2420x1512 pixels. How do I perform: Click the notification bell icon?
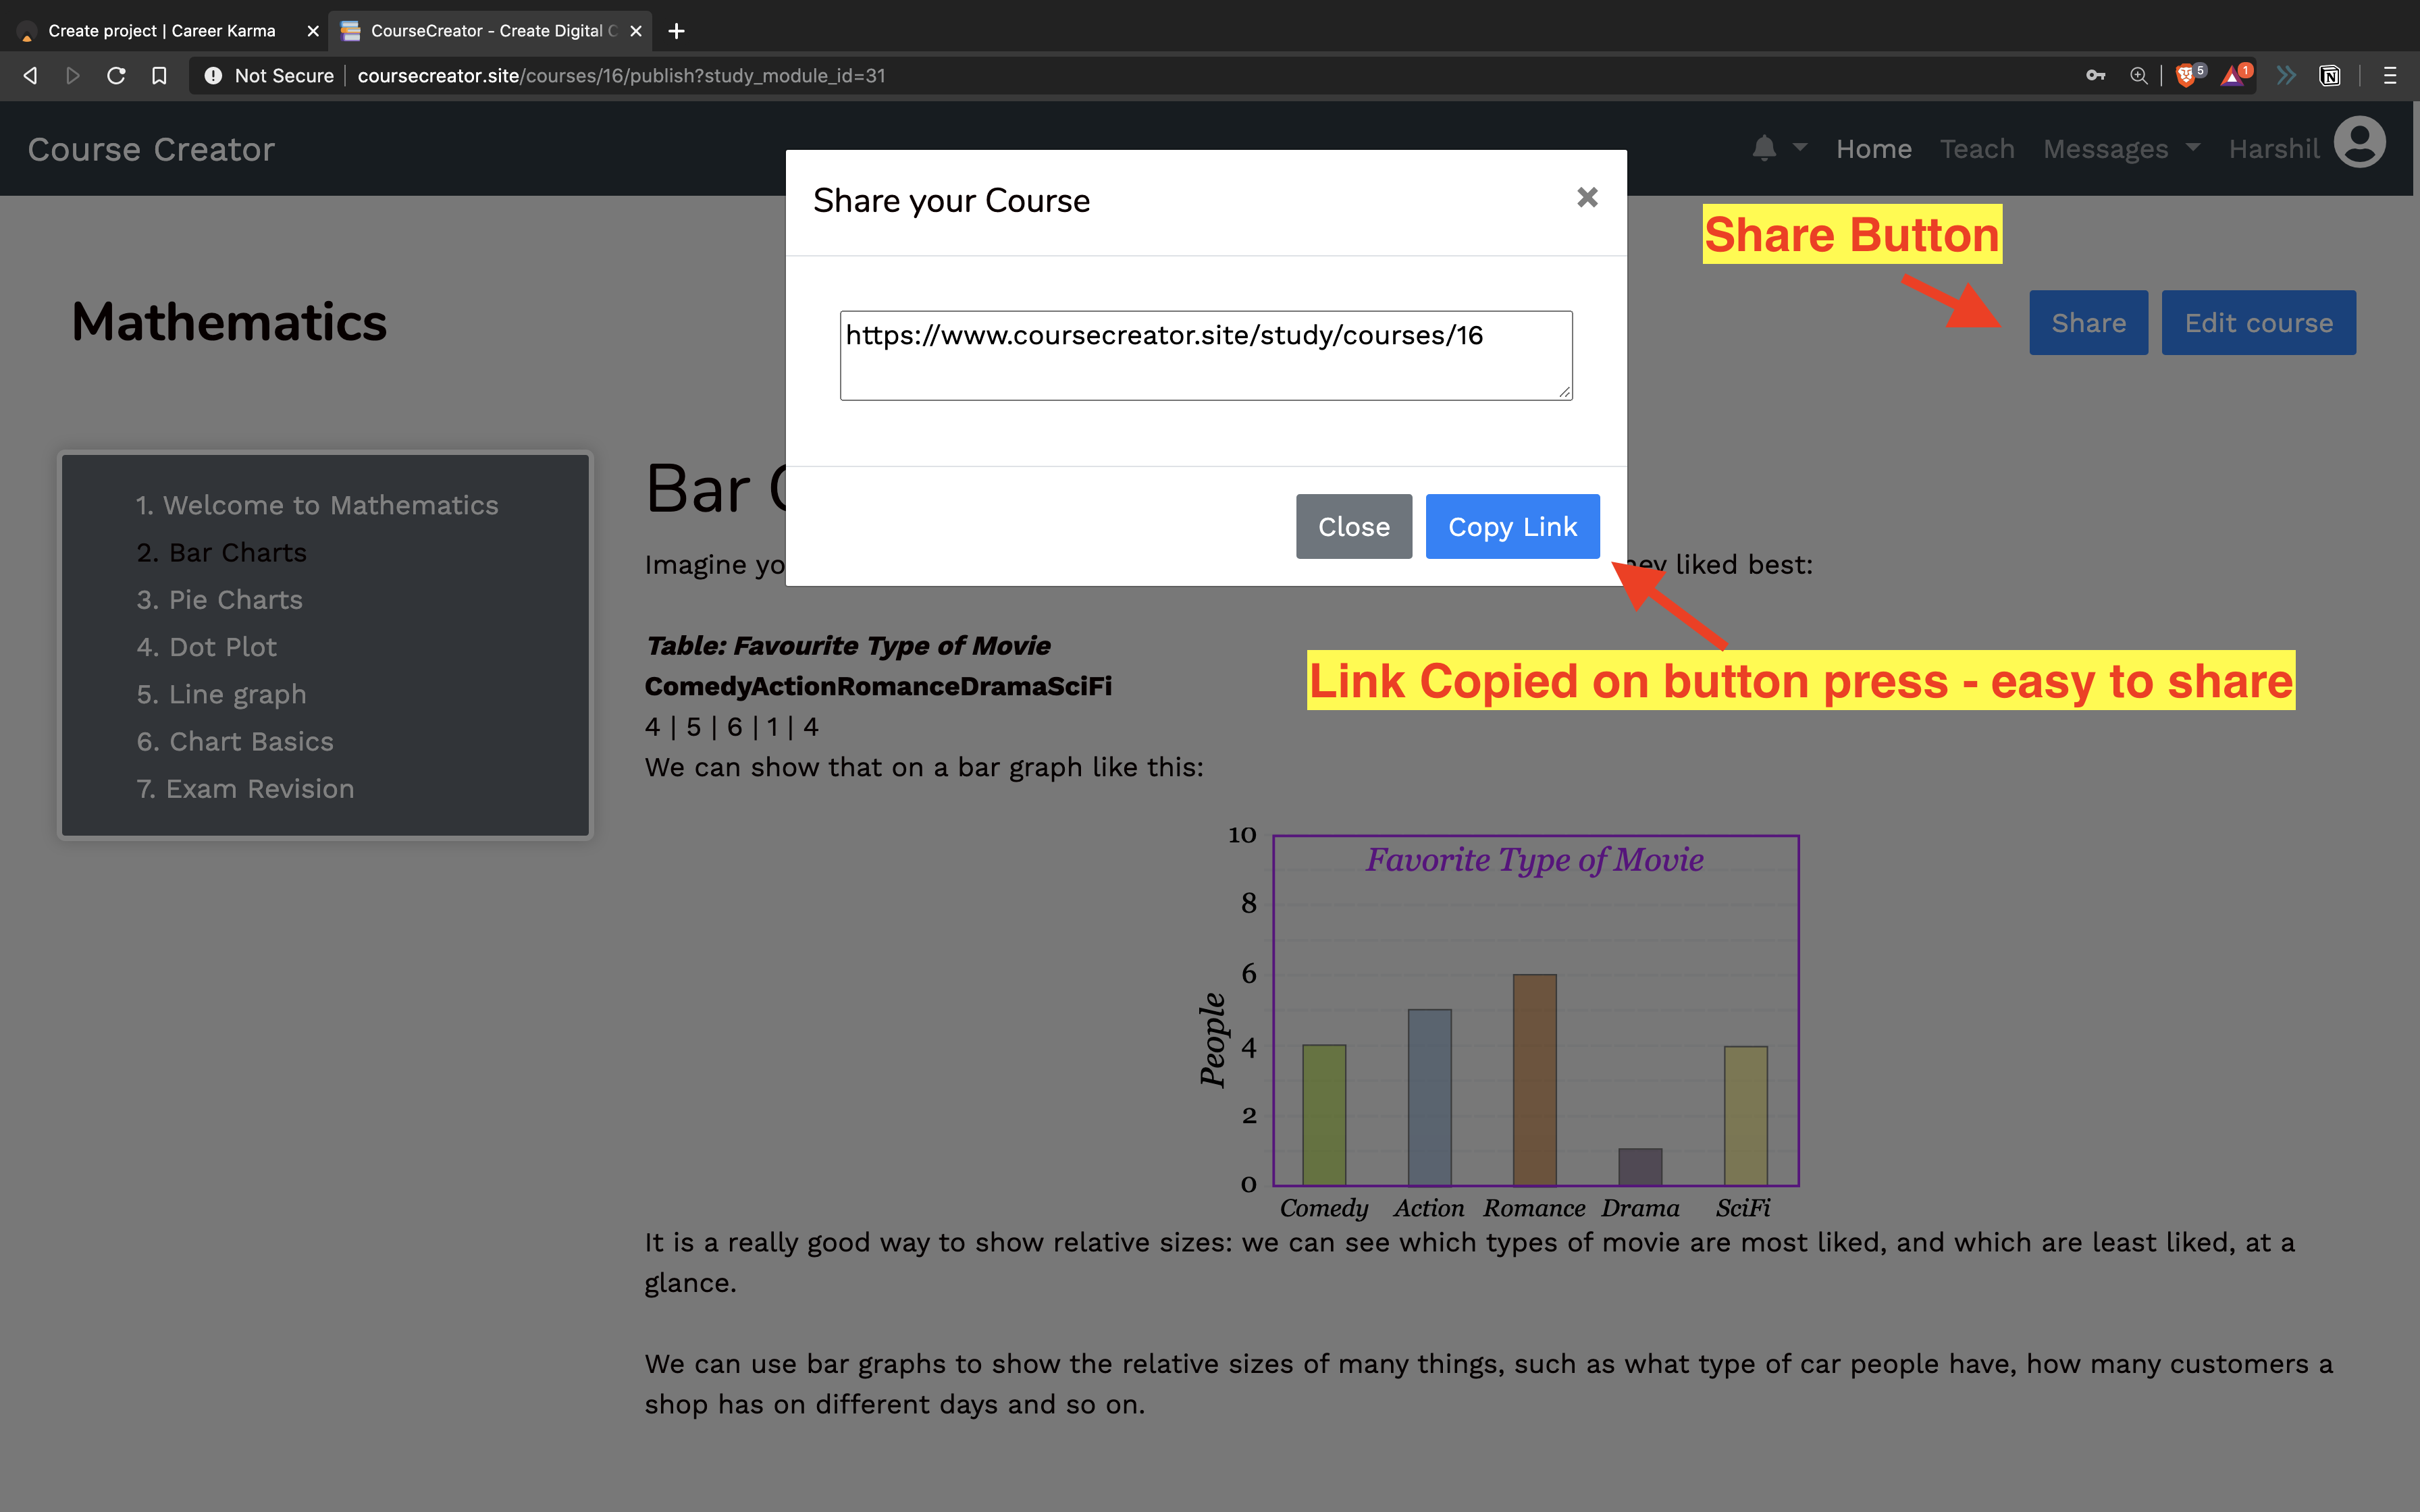1764,148
